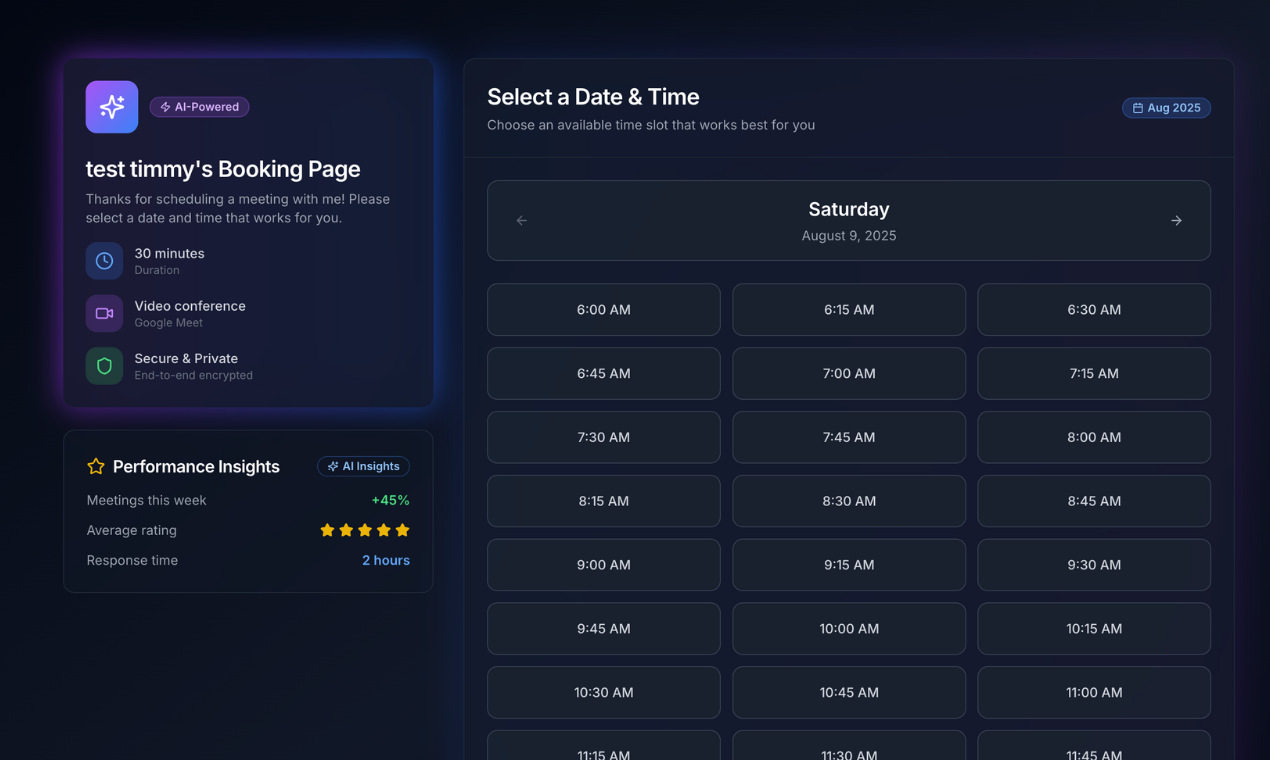Image resolution: width=1270 pixels, height=760 pixels.
Task: Choose the 11:00 AM slot
Action: pyautogui.click(x=1093, y=692)
